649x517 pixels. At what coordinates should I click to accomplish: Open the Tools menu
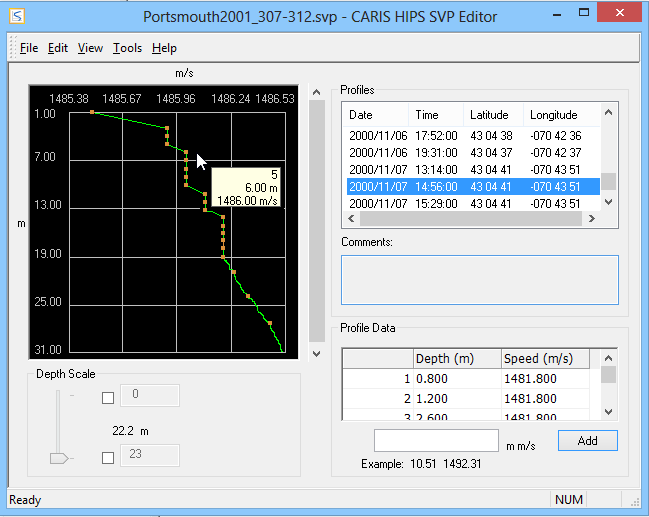click(x=127, y=48)
